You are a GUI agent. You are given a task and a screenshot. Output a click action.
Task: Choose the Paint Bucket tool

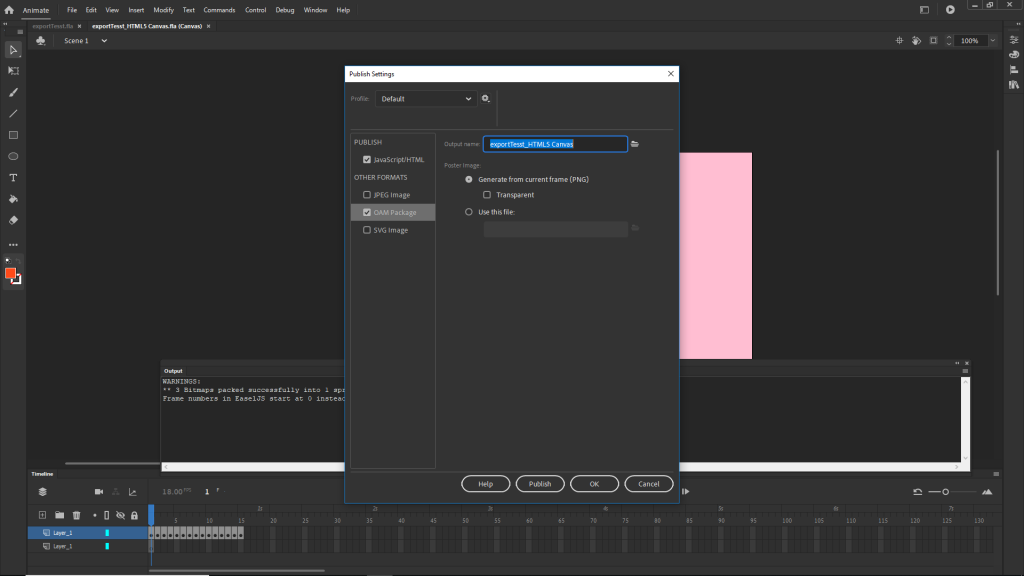14,199
